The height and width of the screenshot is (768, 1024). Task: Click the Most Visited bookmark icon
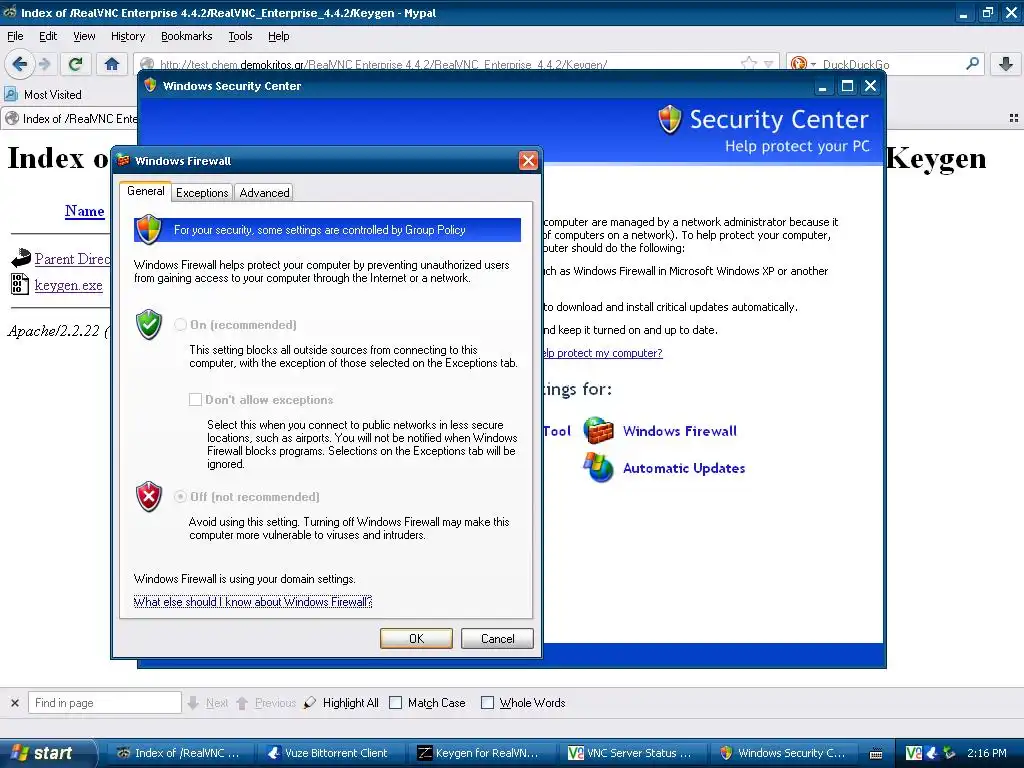[11, 94]
